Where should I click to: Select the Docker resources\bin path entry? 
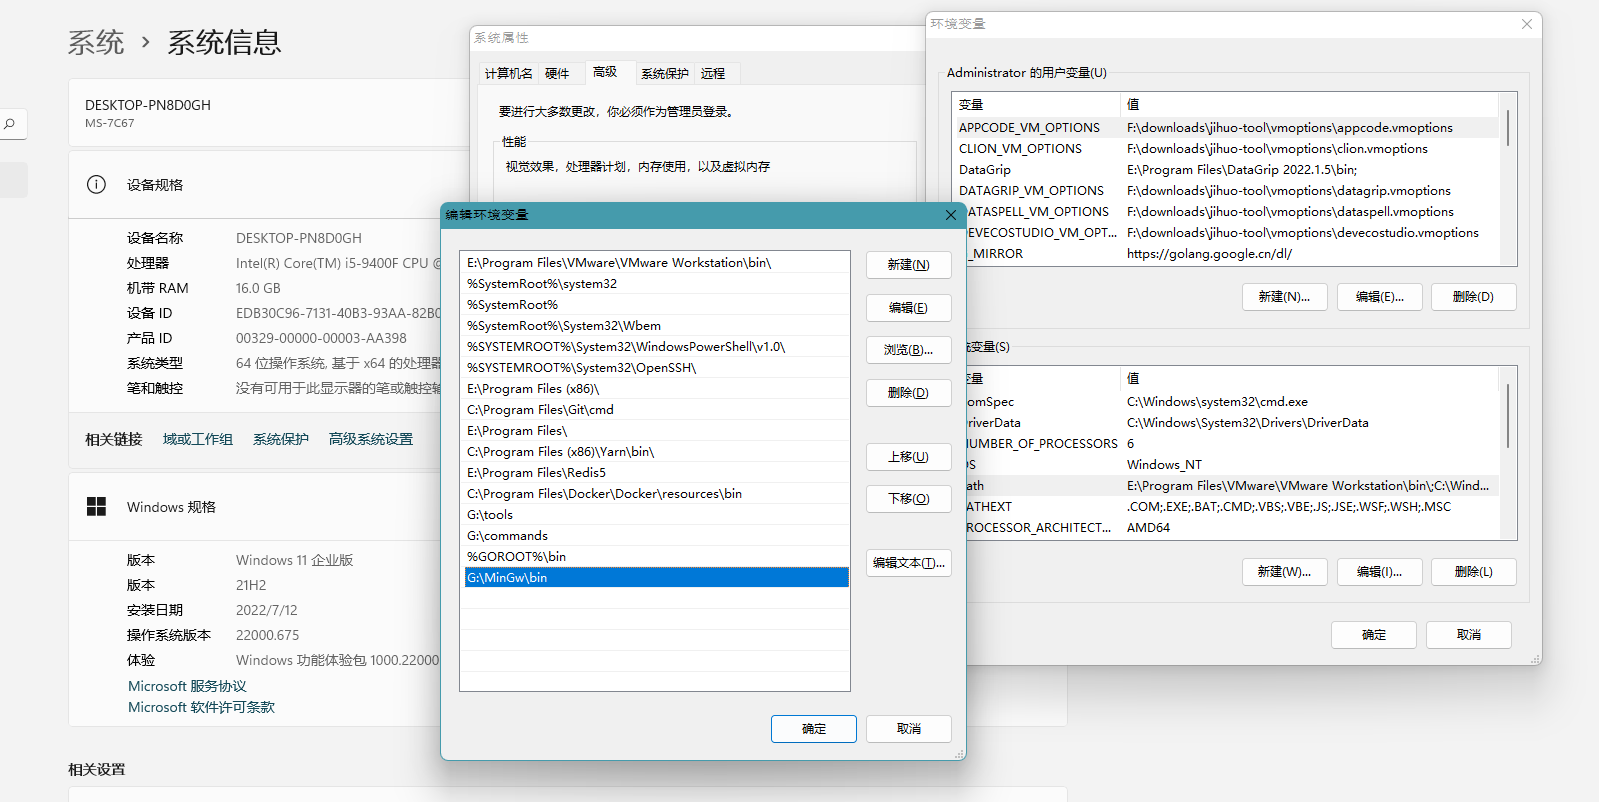(656, 494)
